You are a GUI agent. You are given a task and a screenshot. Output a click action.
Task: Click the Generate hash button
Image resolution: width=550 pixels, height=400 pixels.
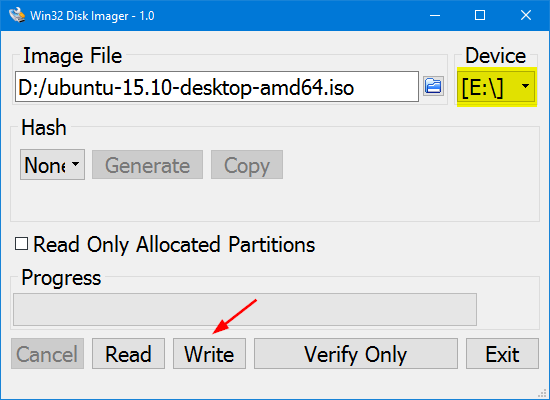tap(147, 165)
